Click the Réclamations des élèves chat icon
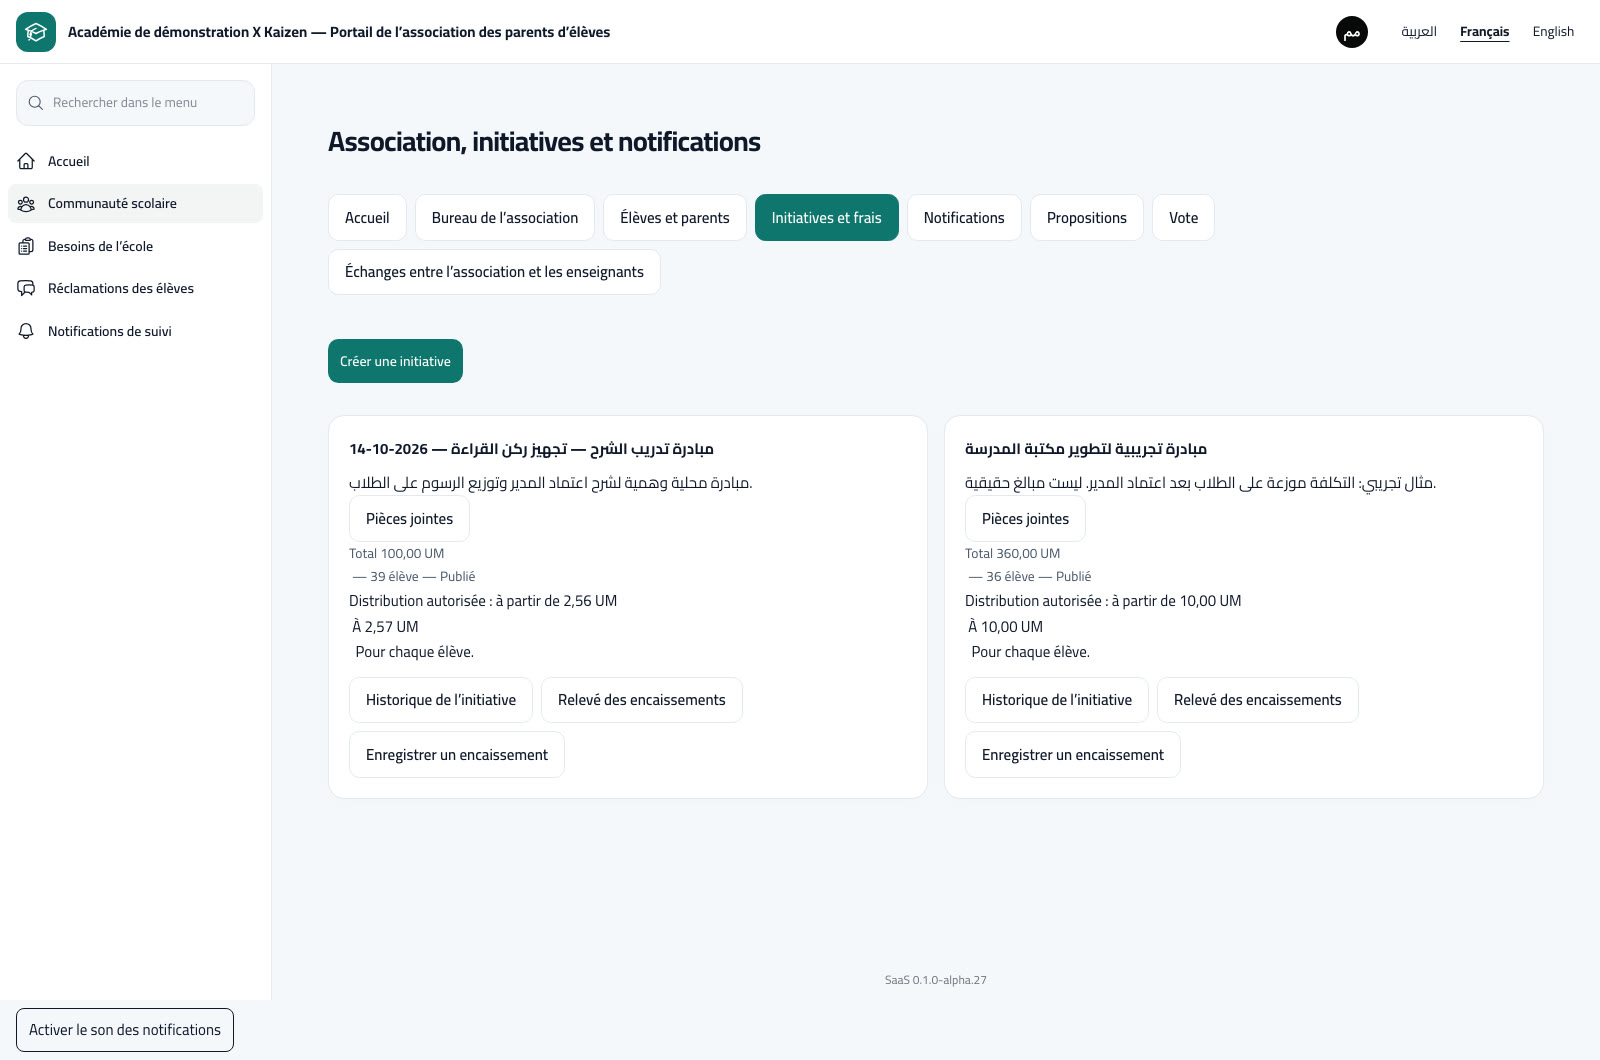 point(27,289)
